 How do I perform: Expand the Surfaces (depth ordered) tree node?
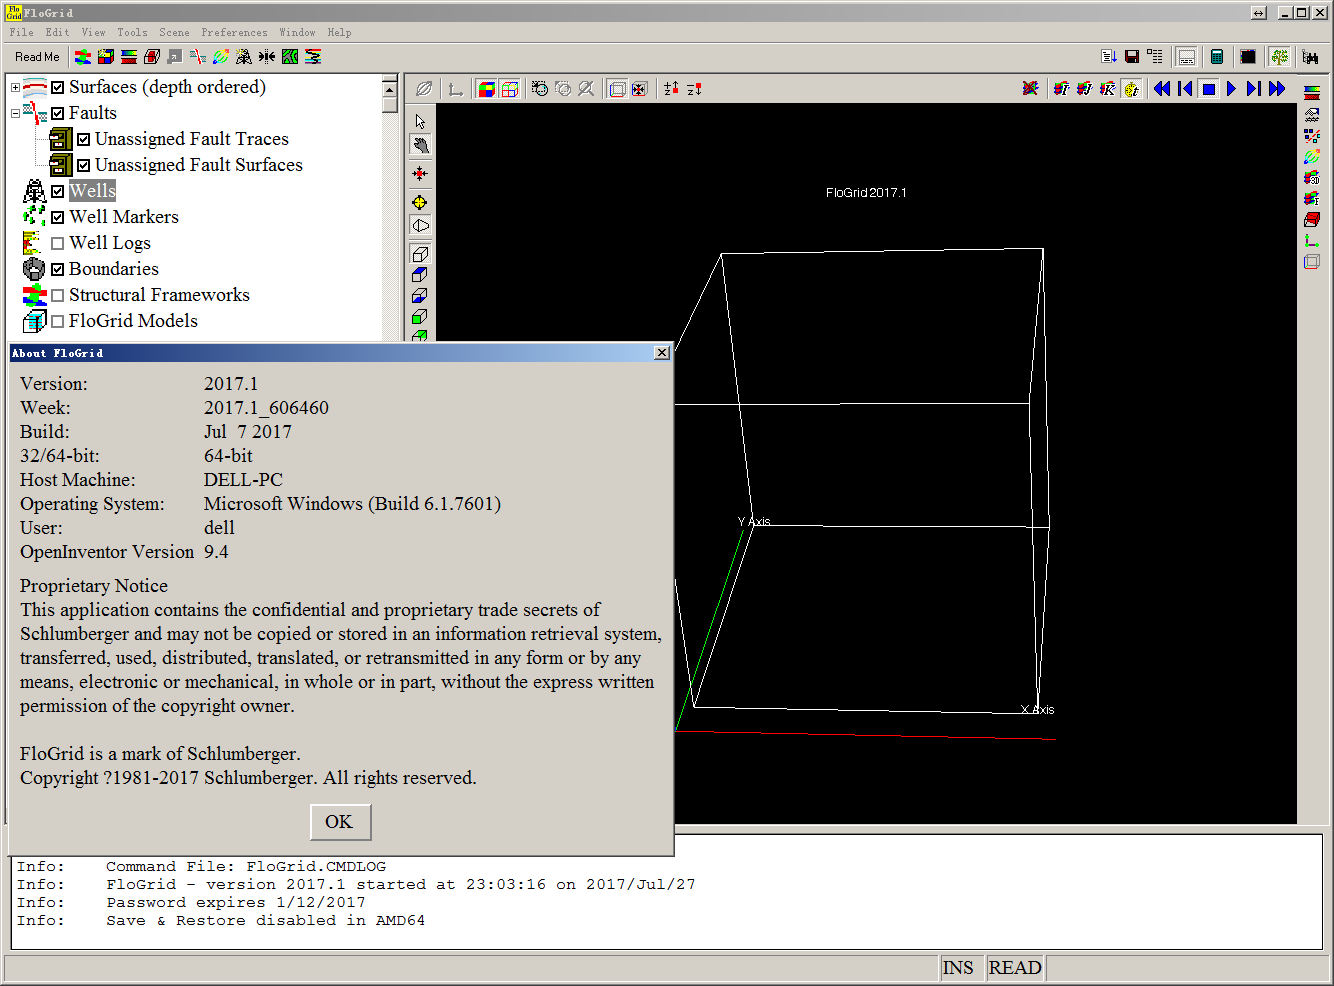click(15, 87)
